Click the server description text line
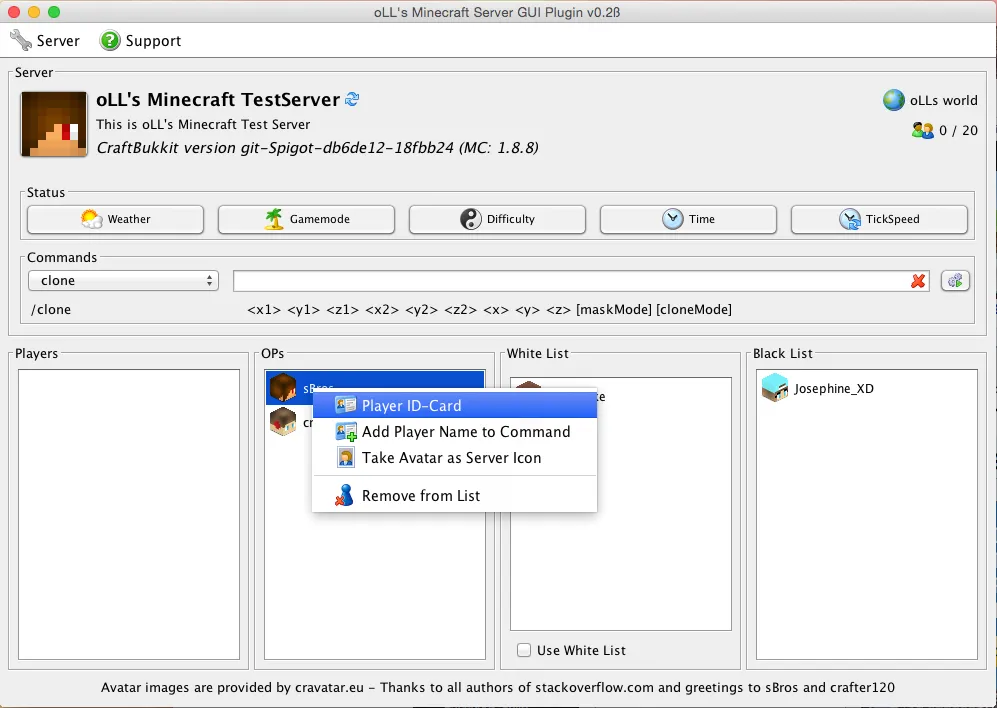997x708 pixels. tap(203, 125)
